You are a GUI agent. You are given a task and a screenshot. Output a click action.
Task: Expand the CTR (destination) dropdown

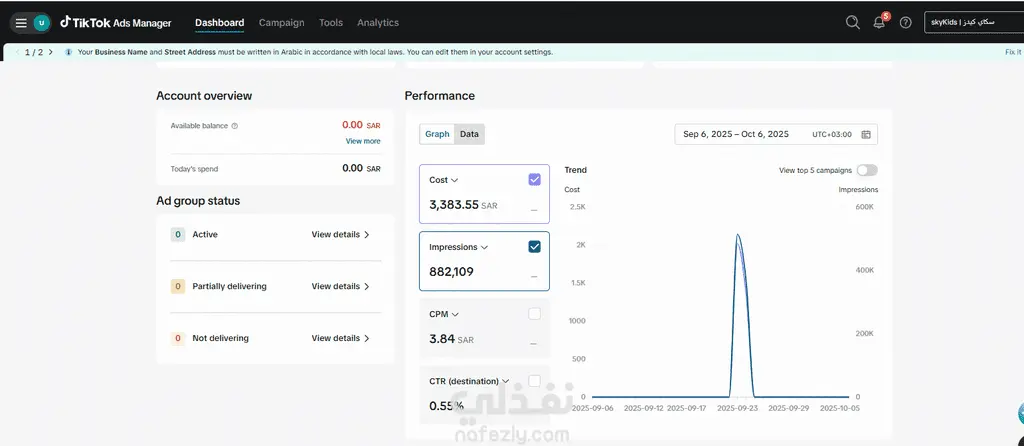coord(505,381)
